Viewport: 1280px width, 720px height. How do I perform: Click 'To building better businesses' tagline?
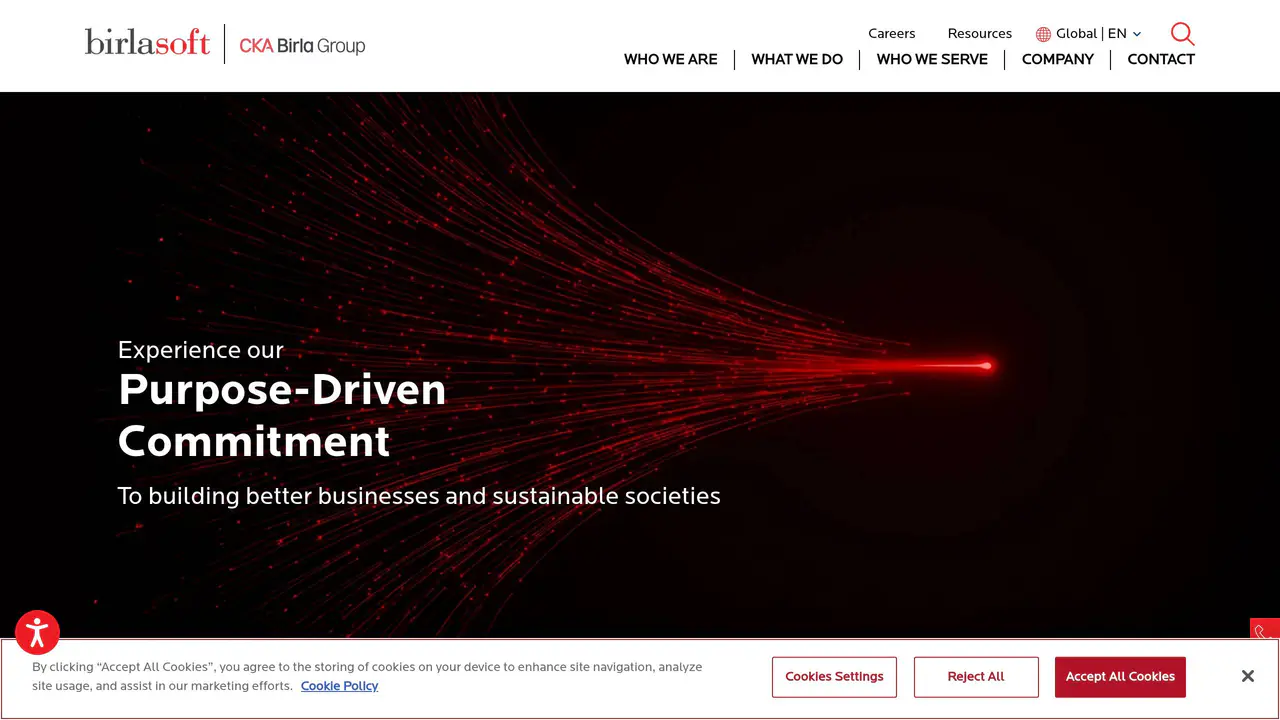419,495
